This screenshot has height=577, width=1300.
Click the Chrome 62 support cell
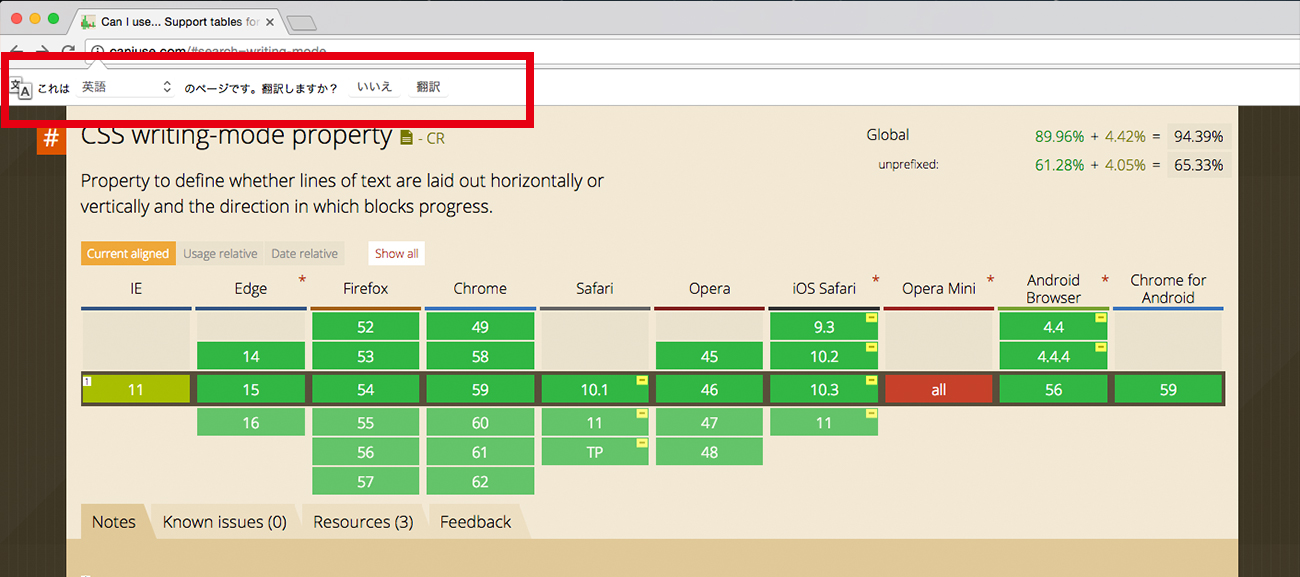(x=480, y=481)
